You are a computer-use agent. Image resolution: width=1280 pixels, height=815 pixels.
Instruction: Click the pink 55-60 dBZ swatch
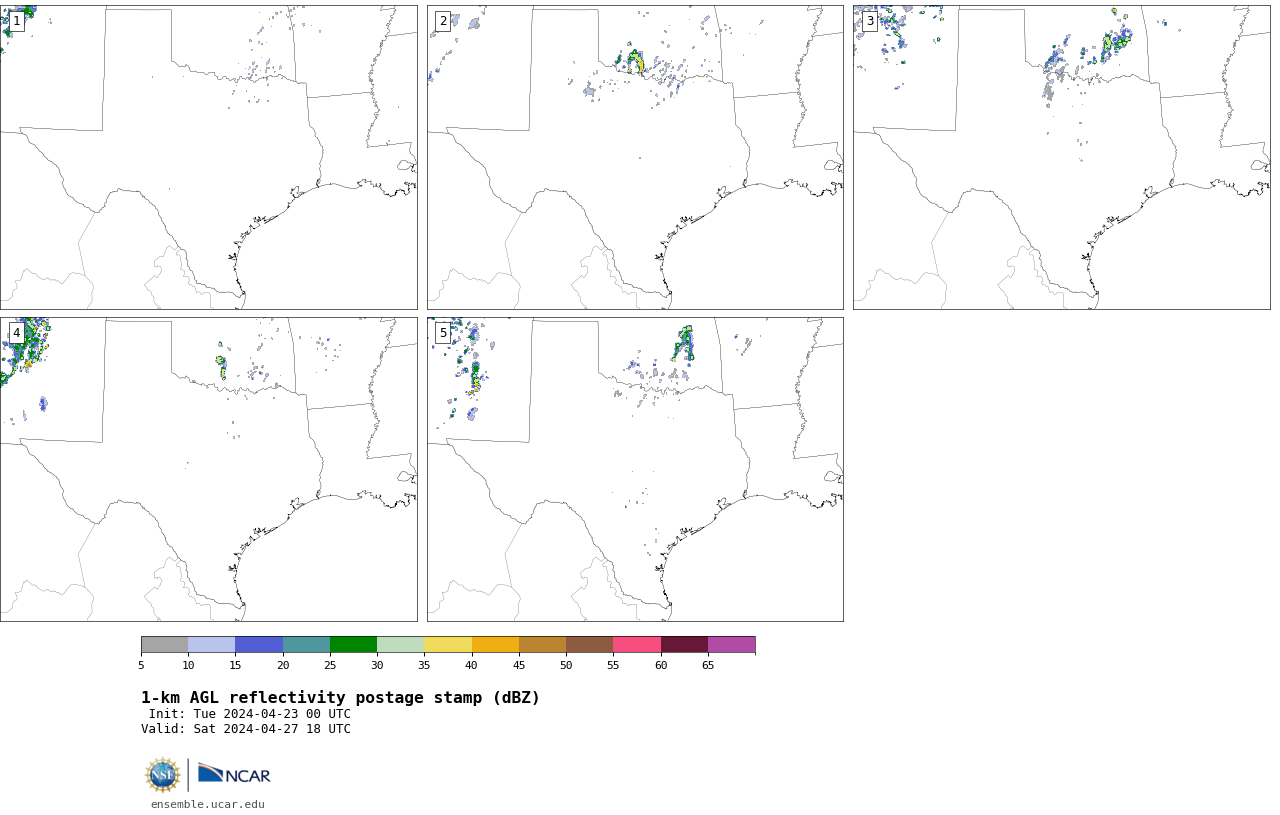pos(637,644)
